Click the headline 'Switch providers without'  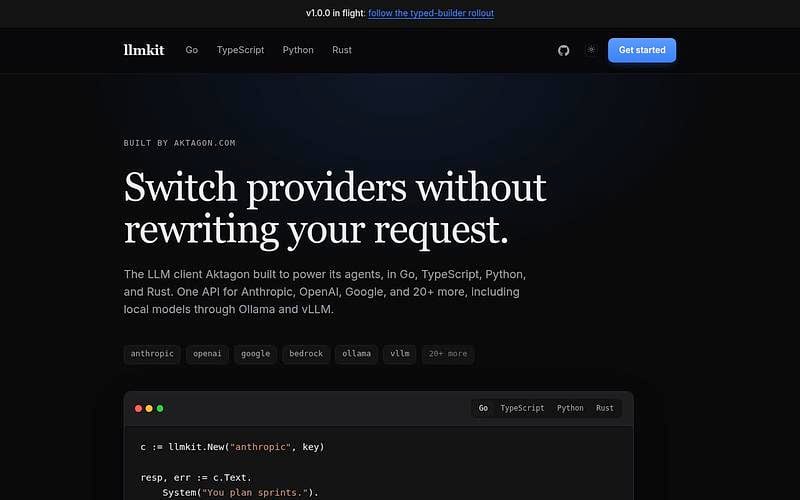[335, 187]
